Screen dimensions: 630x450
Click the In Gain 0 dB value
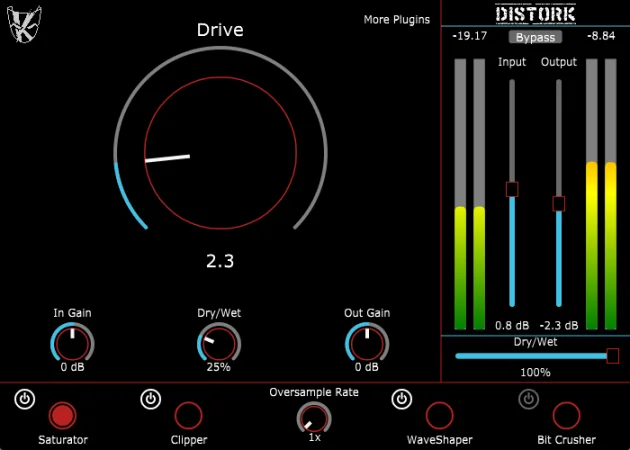(72, 367)
